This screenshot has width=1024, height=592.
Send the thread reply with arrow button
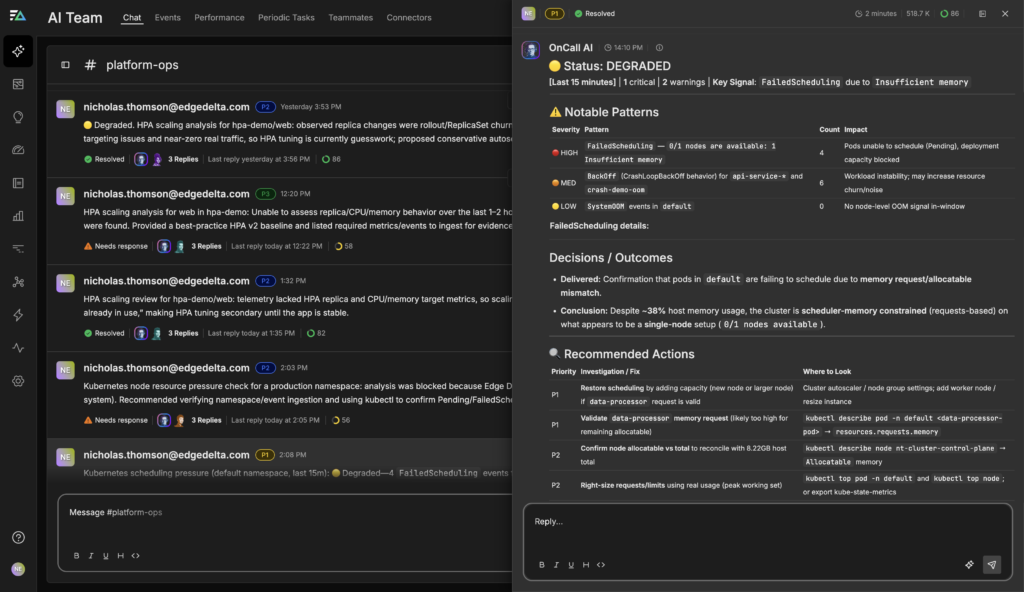(x=991, y=564)
